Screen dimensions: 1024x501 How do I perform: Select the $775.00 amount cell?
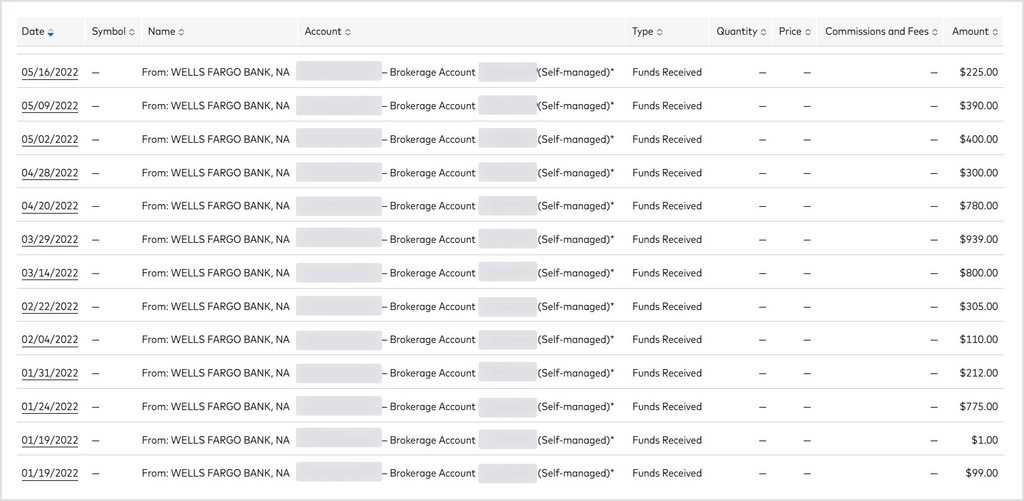click(x=978, y=406)
